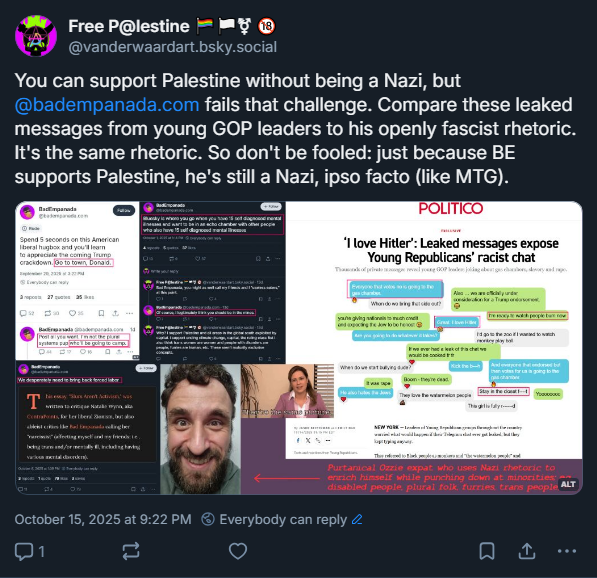Open the three-dot more options menu
Screen dimensions: 597x578
point(567,551)
